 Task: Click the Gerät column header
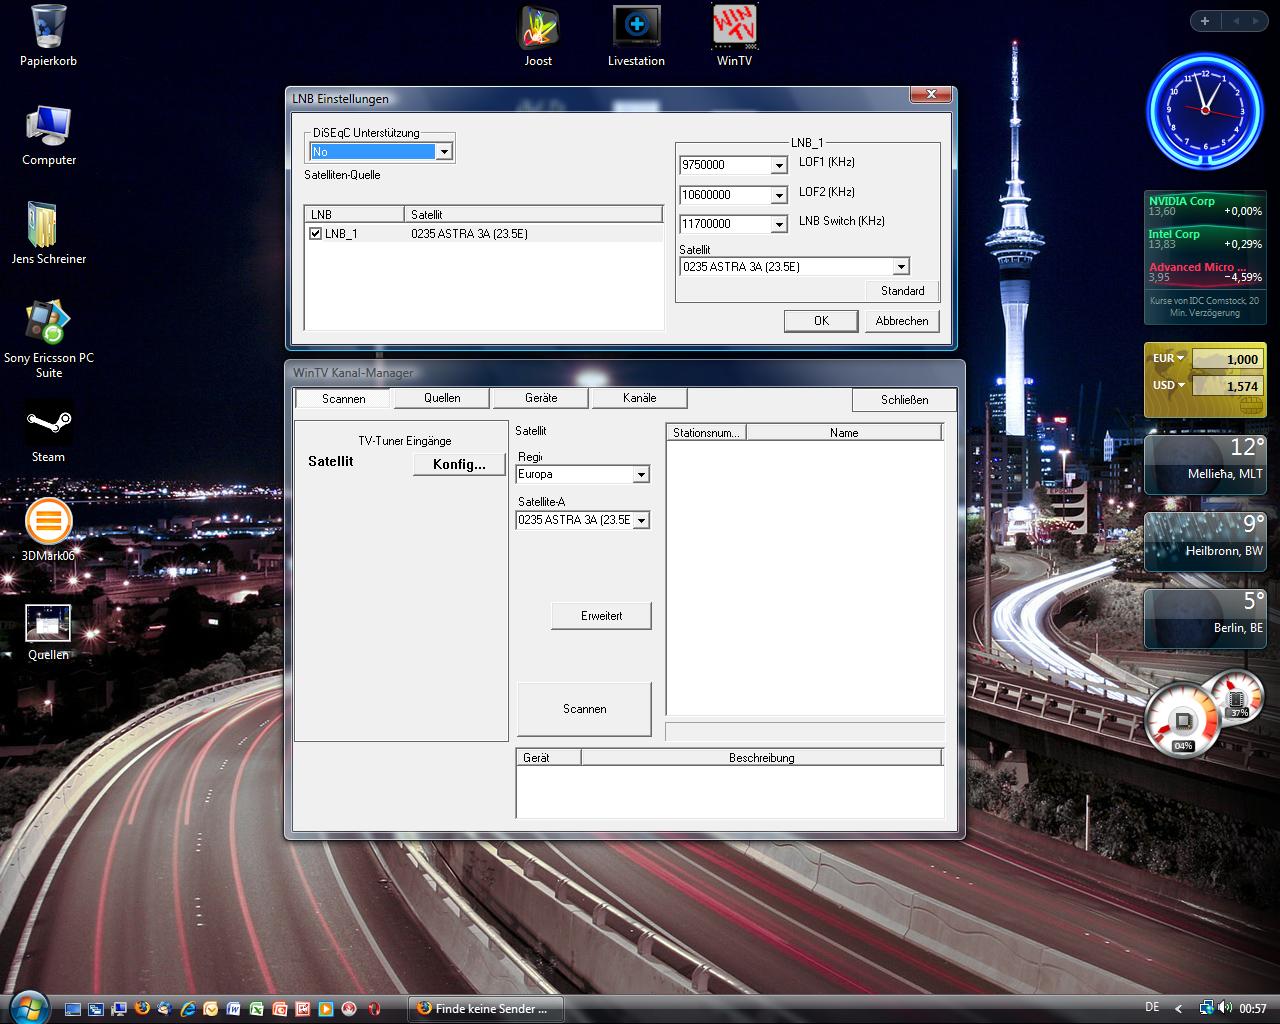(x=548, y=758)
